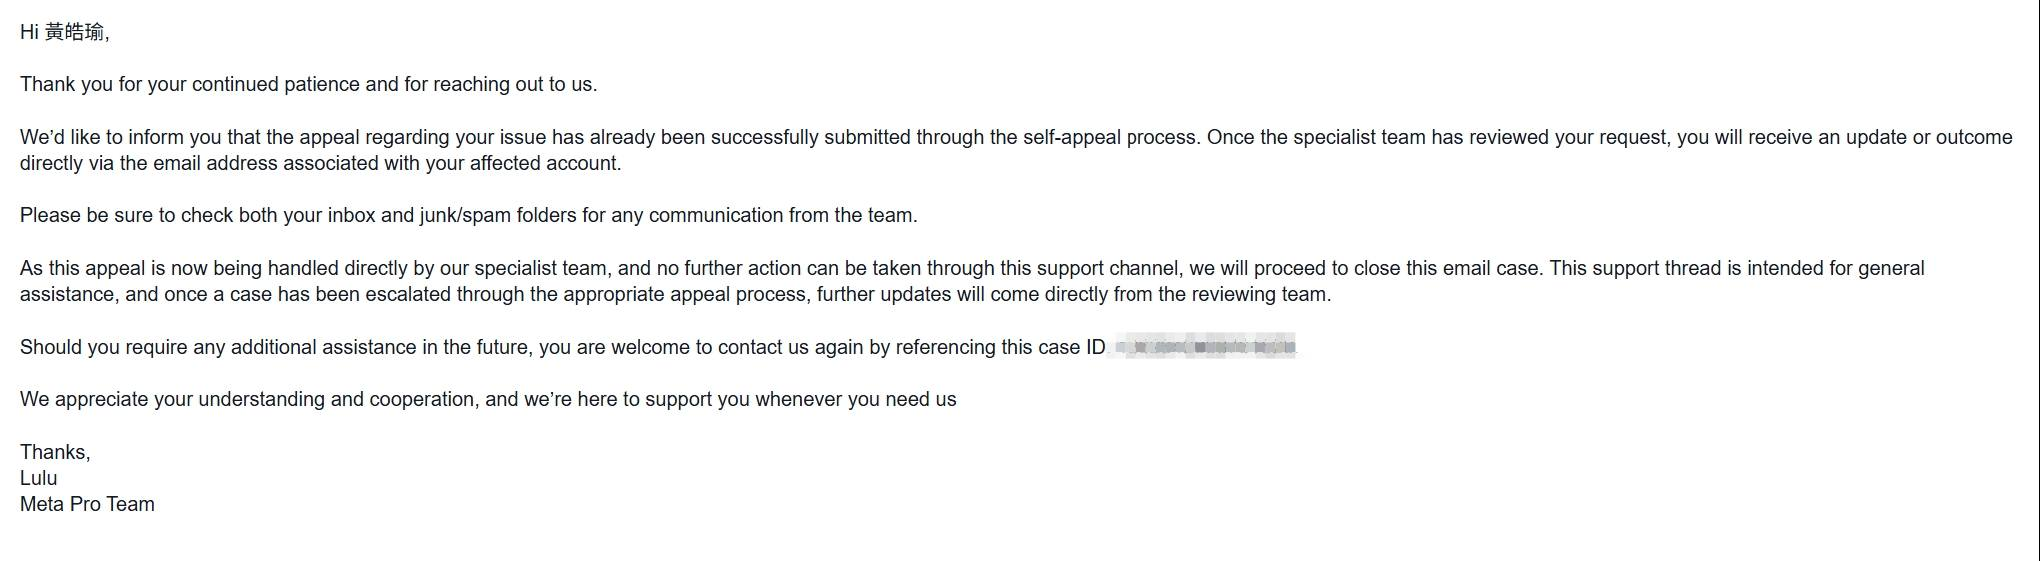Image resolution: width=2040 pixels, height=561 pixels.
Task: Click the word "Hi" in the greeting
Action: 29,32
